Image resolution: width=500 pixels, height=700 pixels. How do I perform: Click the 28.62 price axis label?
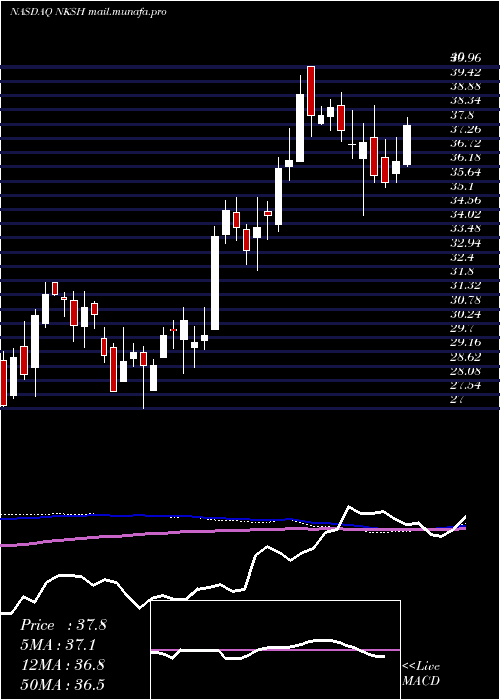pos(465,358)
